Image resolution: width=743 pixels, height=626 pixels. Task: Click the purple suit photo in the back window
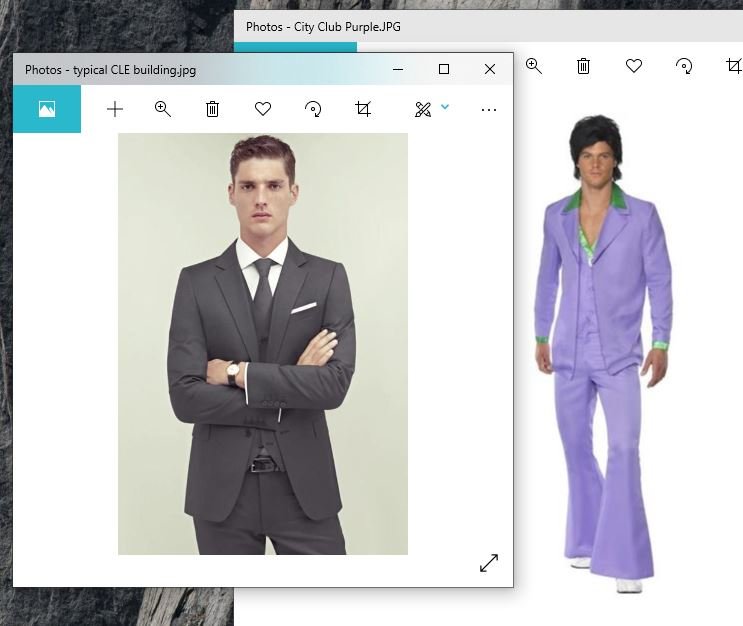coord(603,353)
